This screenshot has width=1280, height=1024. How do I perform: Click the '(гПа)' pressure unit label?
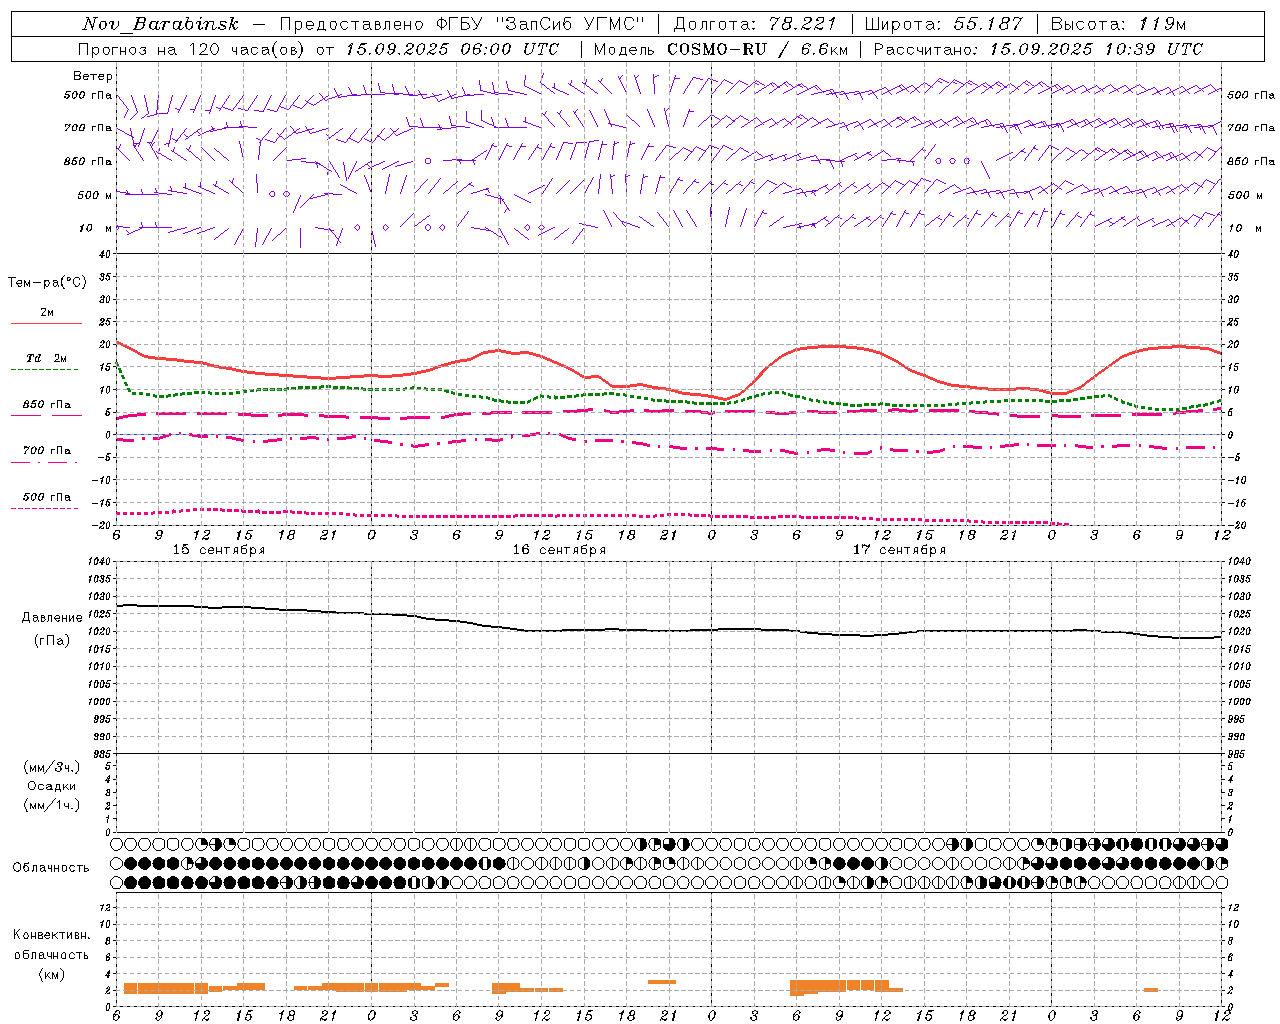pyautogui.click(x=52, y=640)
